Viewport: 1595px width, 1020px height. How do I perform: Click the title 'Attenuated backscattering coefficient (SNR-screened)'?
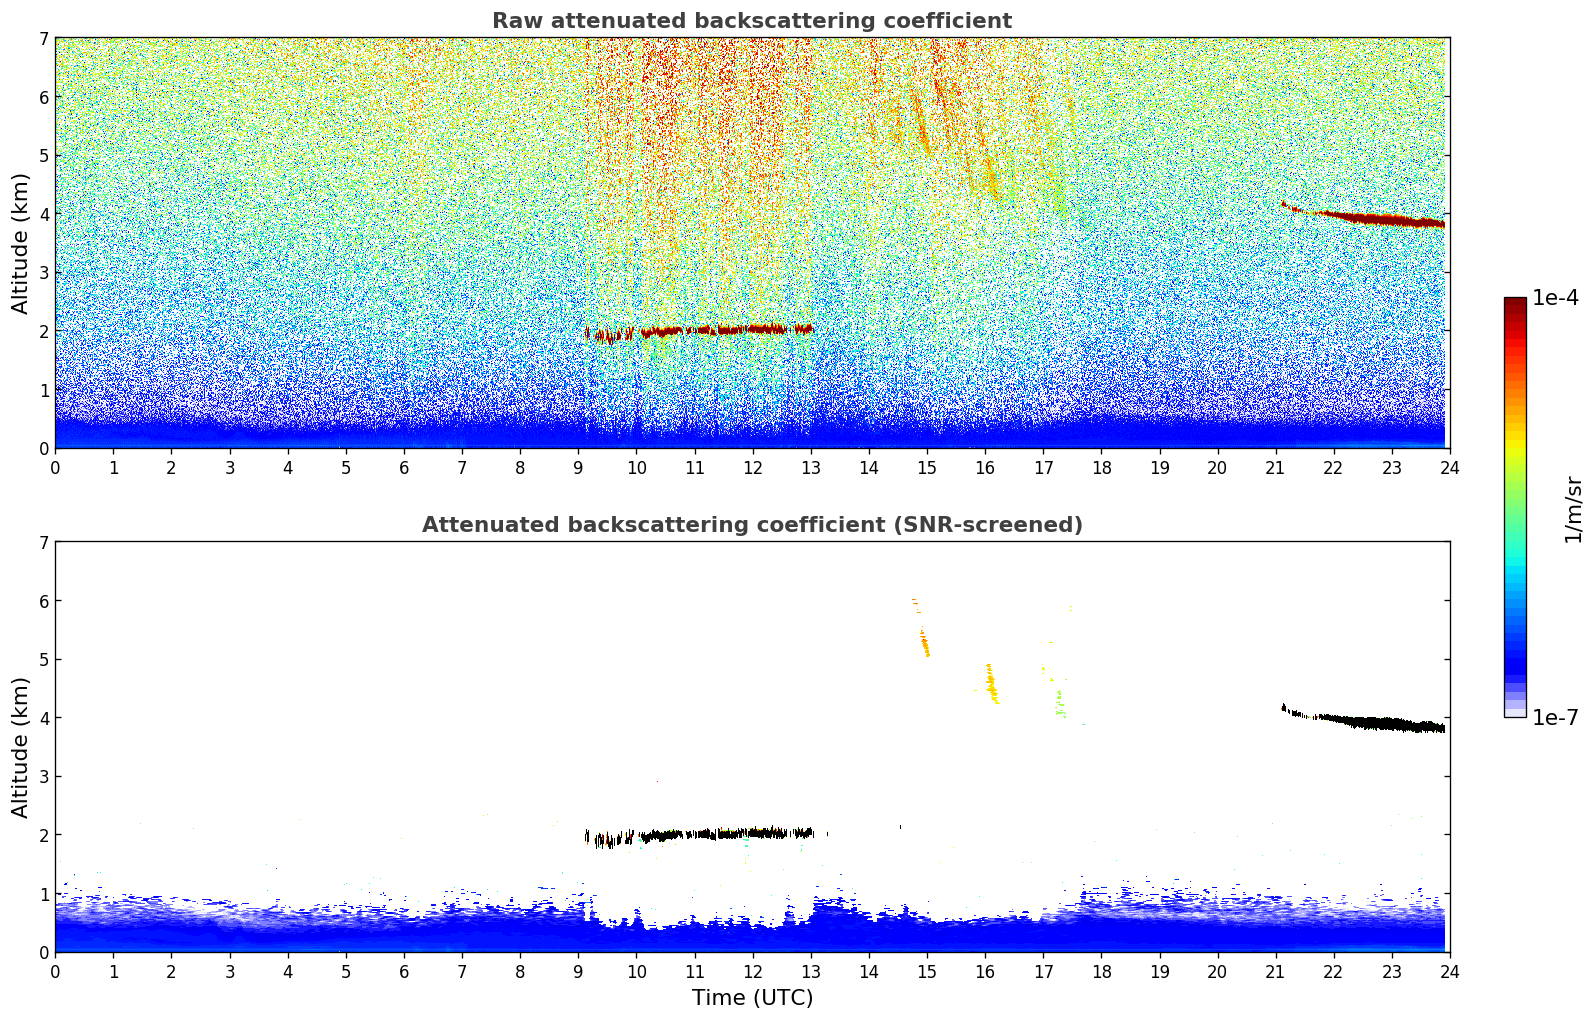click(752, 525)
